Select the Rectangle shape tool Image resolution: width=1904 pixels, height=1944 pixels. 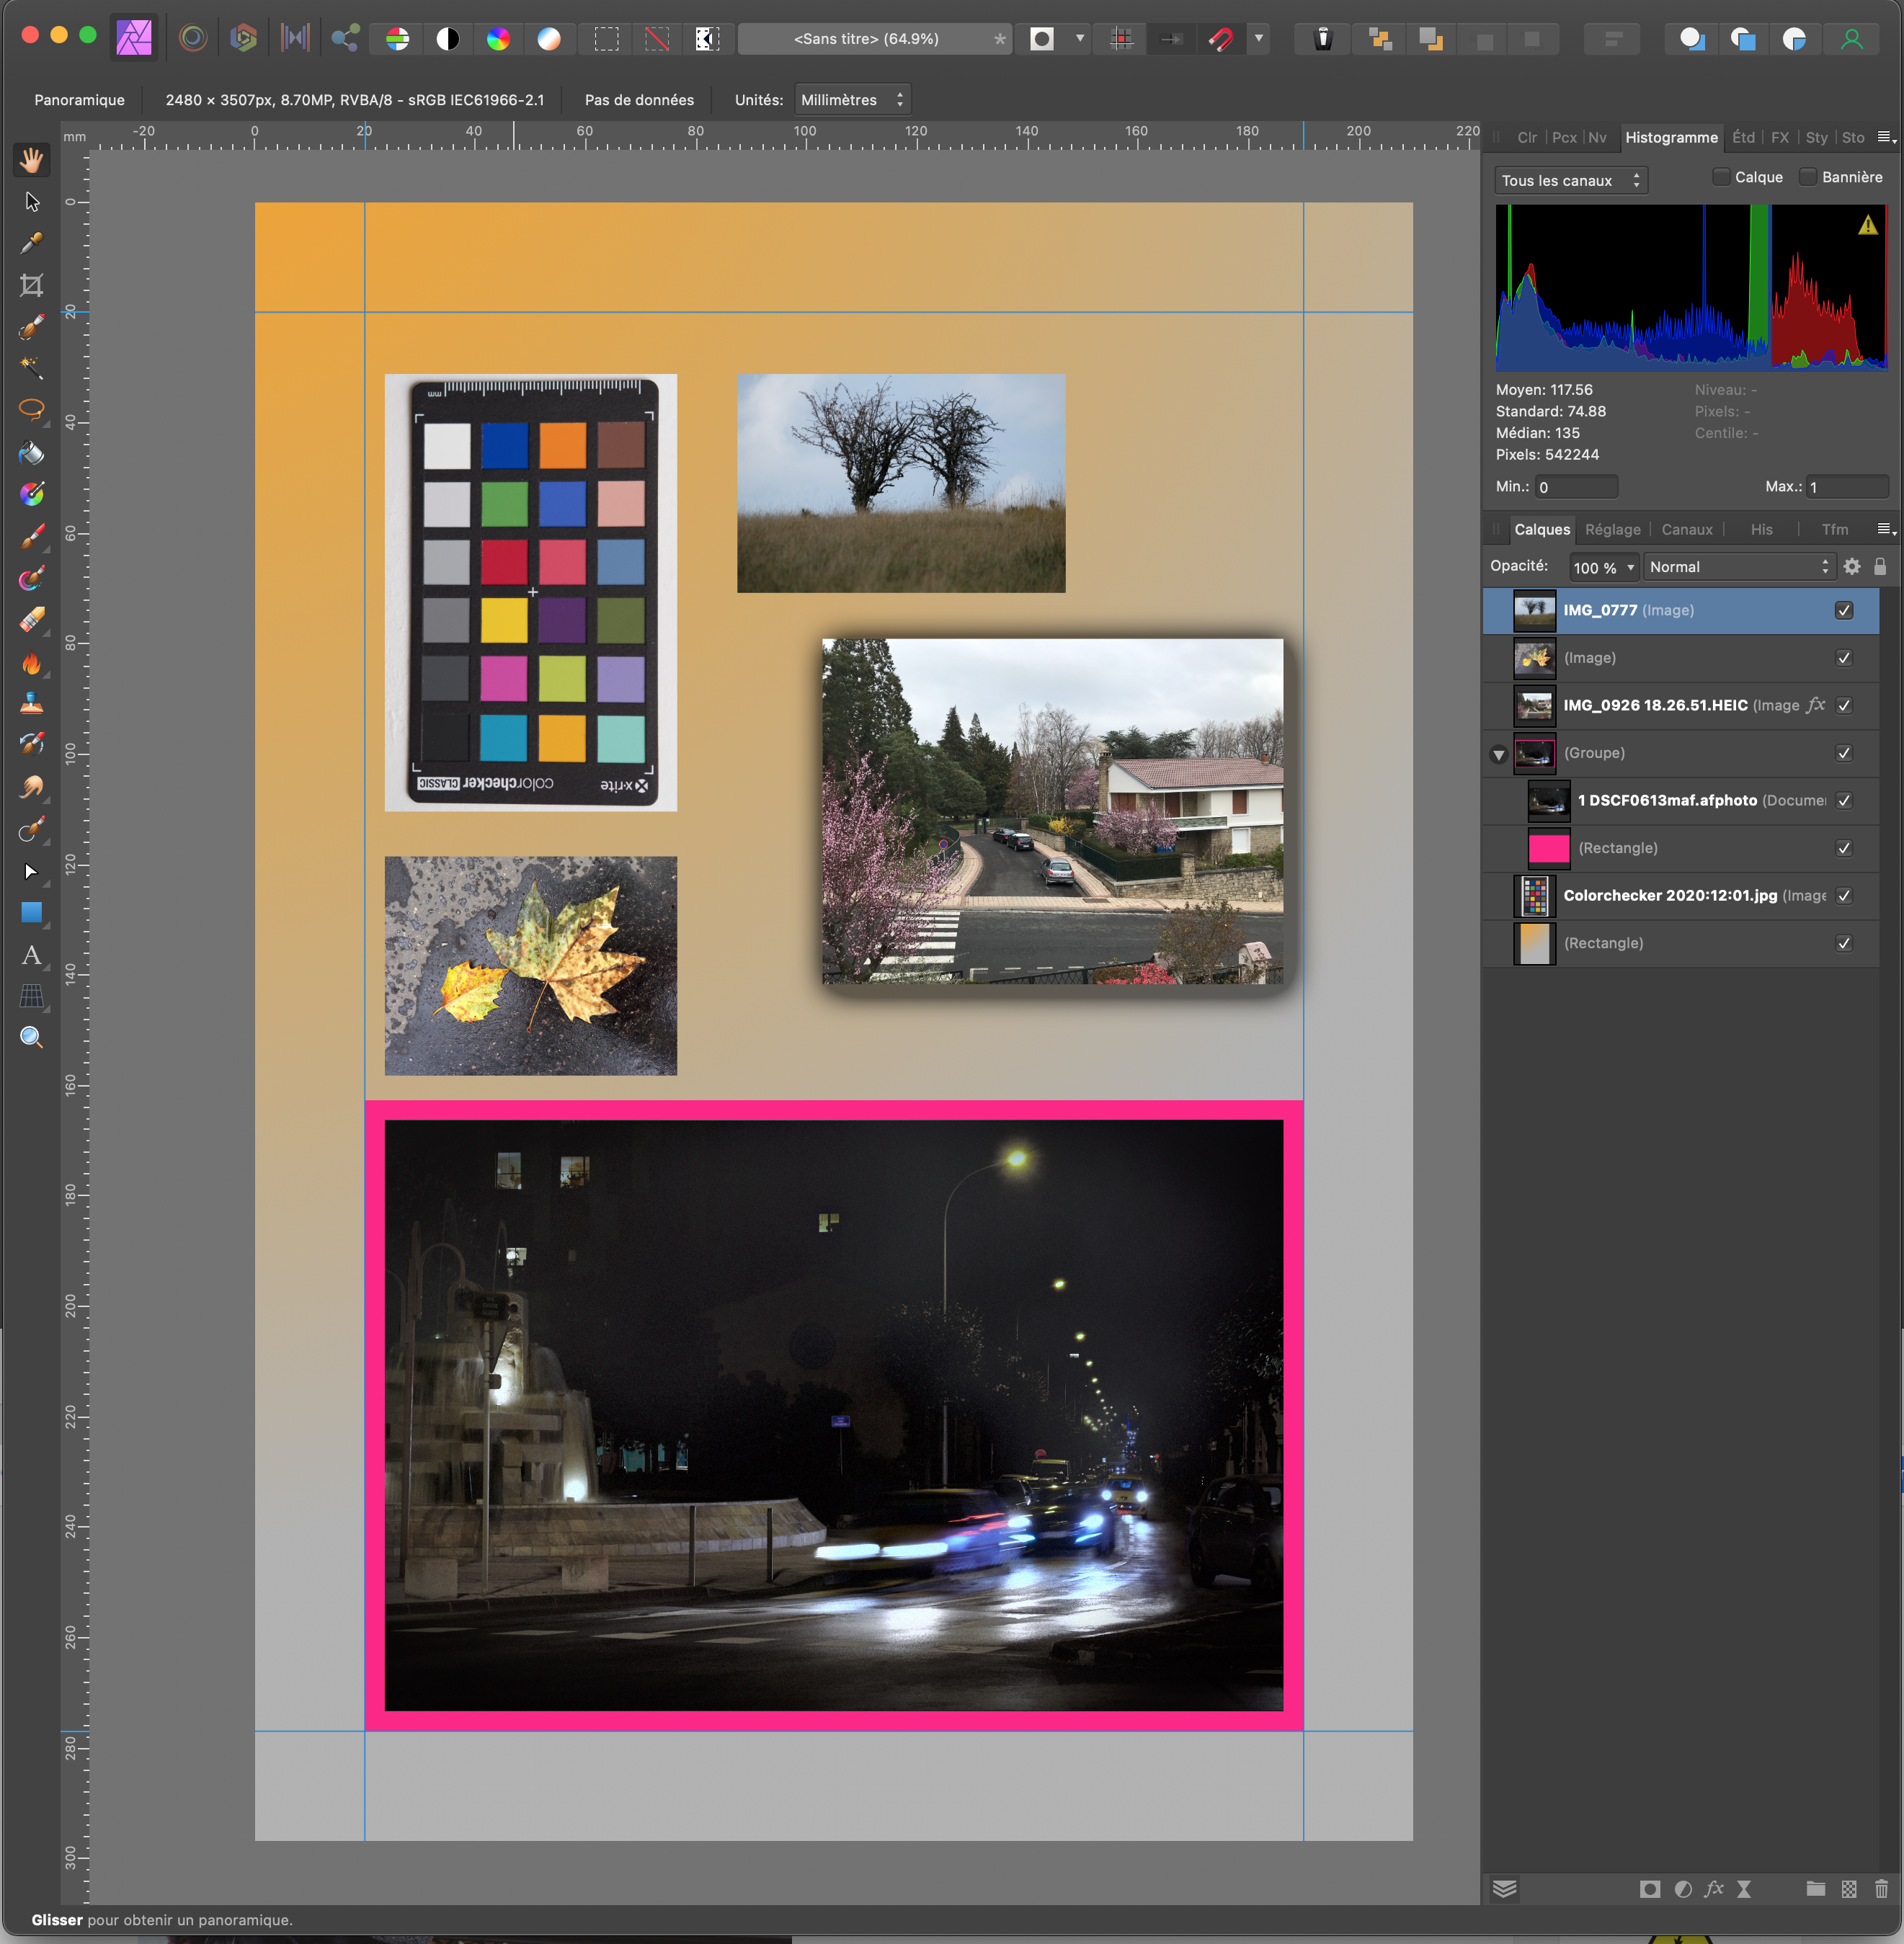(31, 913)
